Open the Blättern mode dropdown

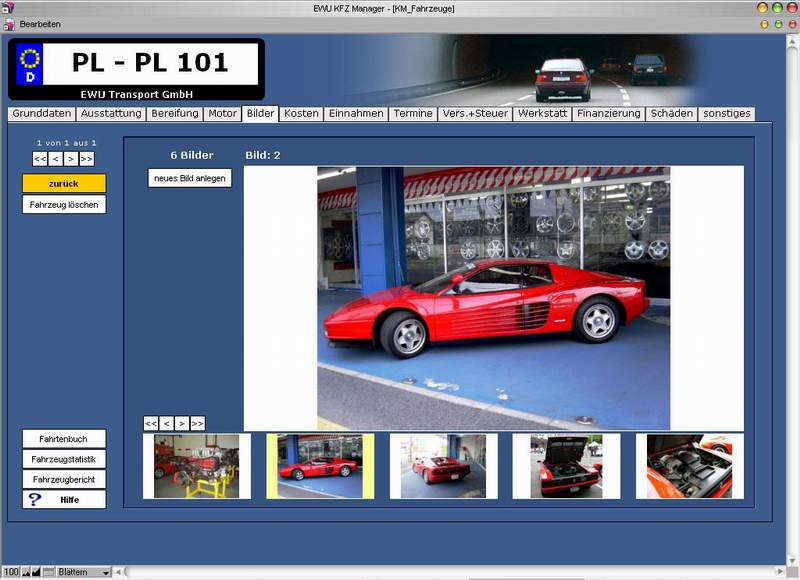coord(83,572)
